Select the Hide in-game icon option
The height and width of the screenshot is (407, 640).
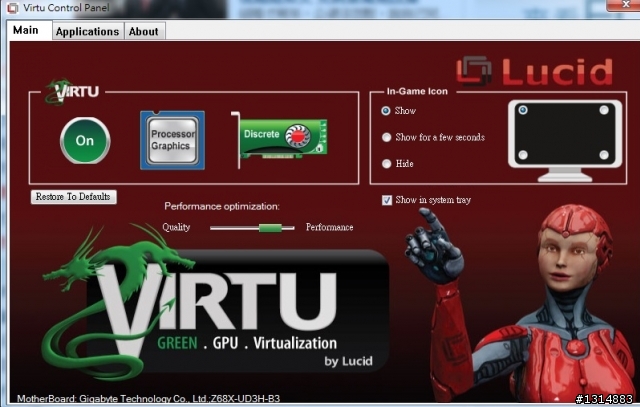pos(386,164)
